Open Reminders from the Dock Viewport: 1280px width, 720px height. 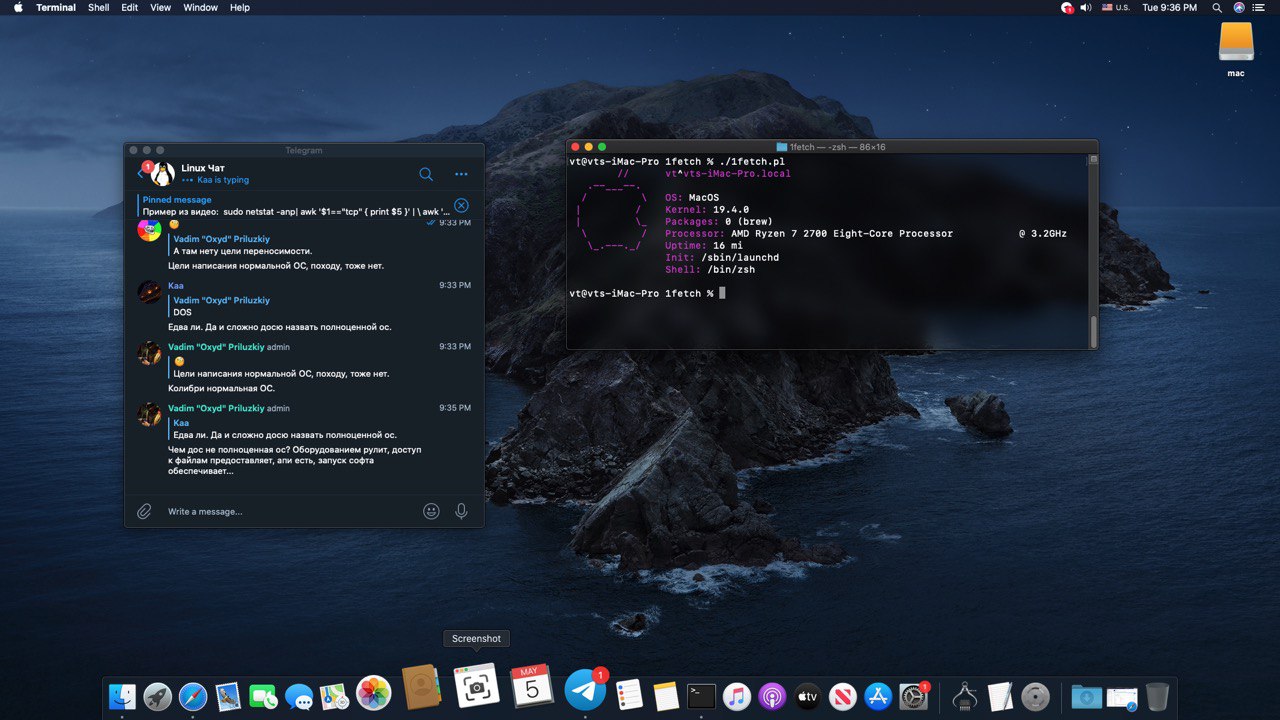click(629, 696)
